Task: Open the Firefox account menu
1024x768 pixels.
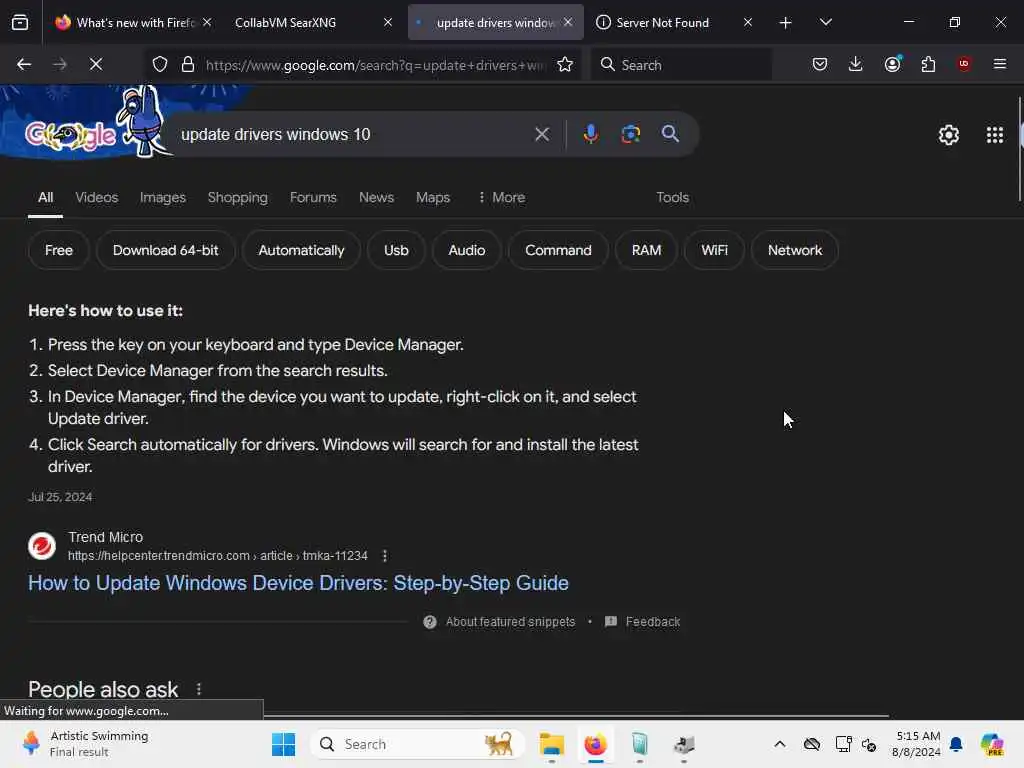Action: 892,64
